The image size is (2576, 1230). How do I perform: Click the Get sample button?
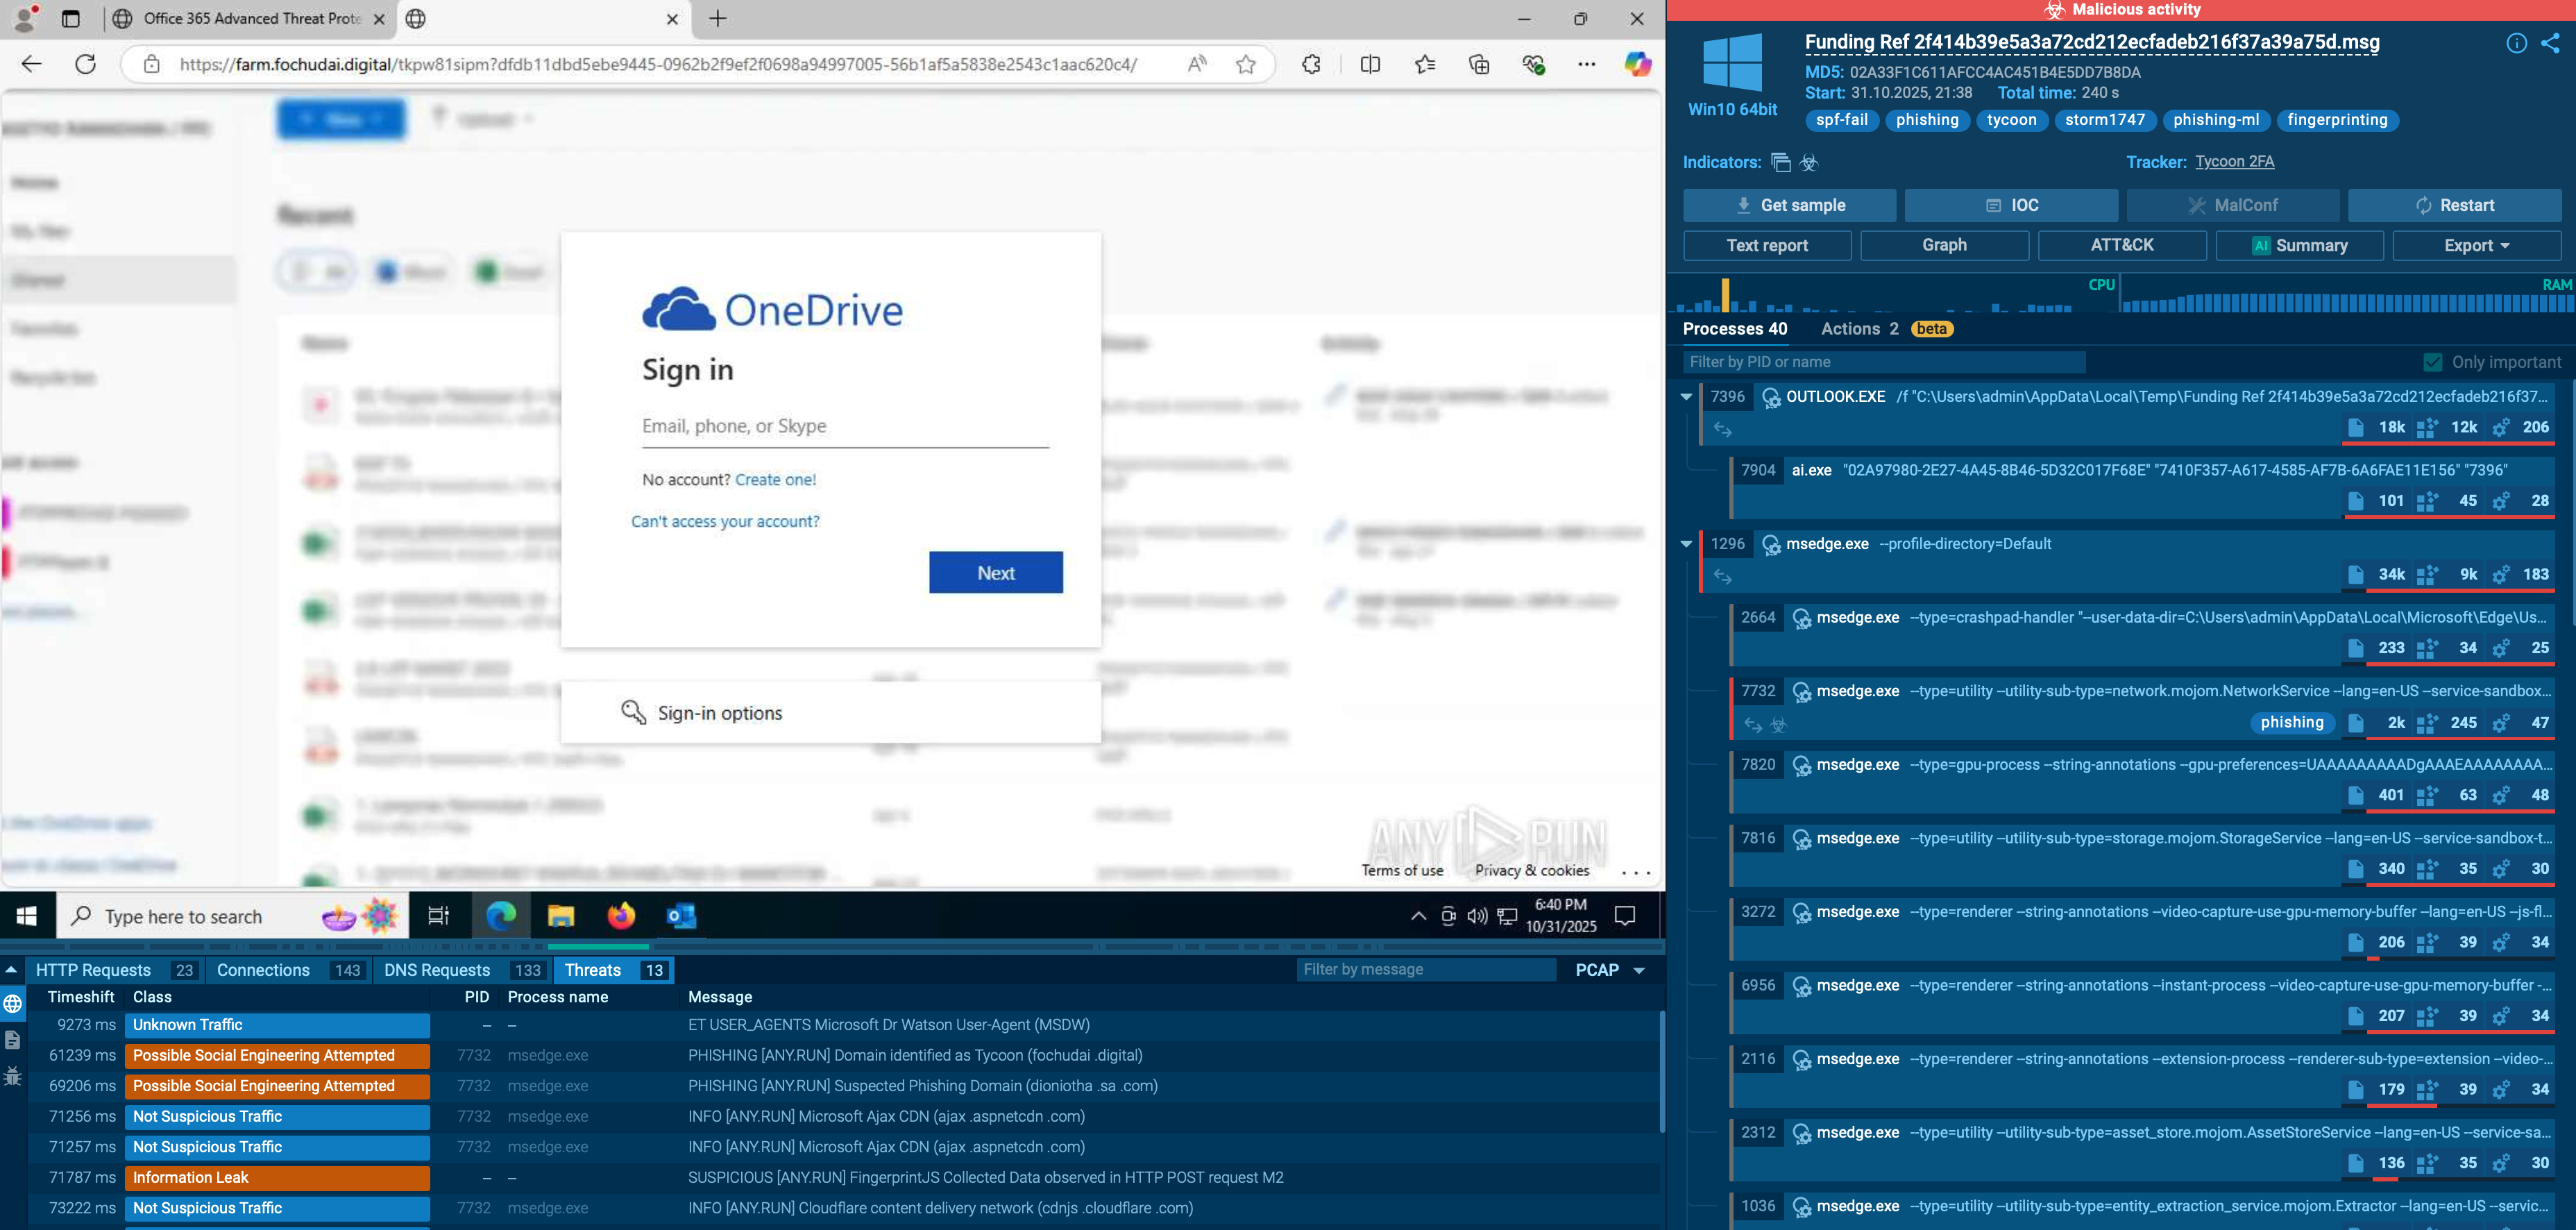tap(1789, 205)
